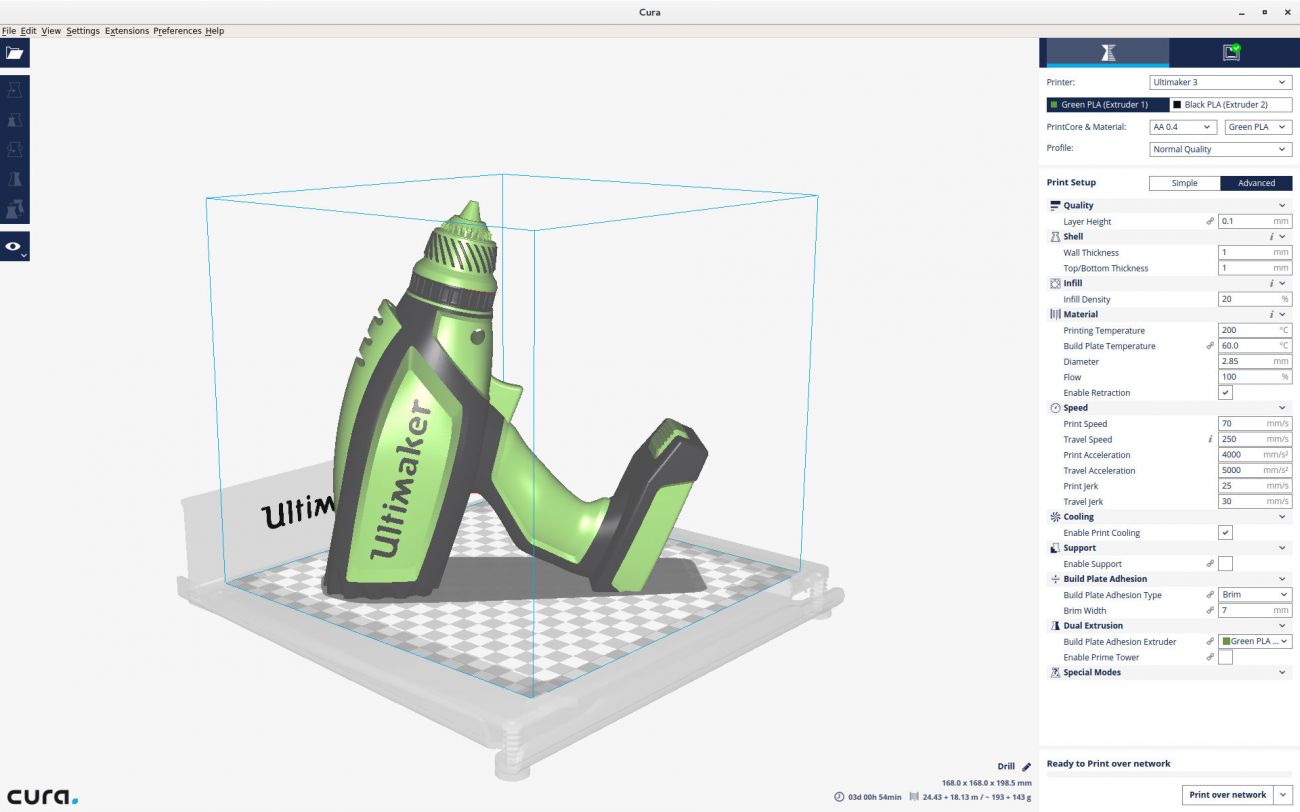Screen dimensions: 1300x812
Task: Click the Layer Height input field
Action: [x=1255, y=221]
